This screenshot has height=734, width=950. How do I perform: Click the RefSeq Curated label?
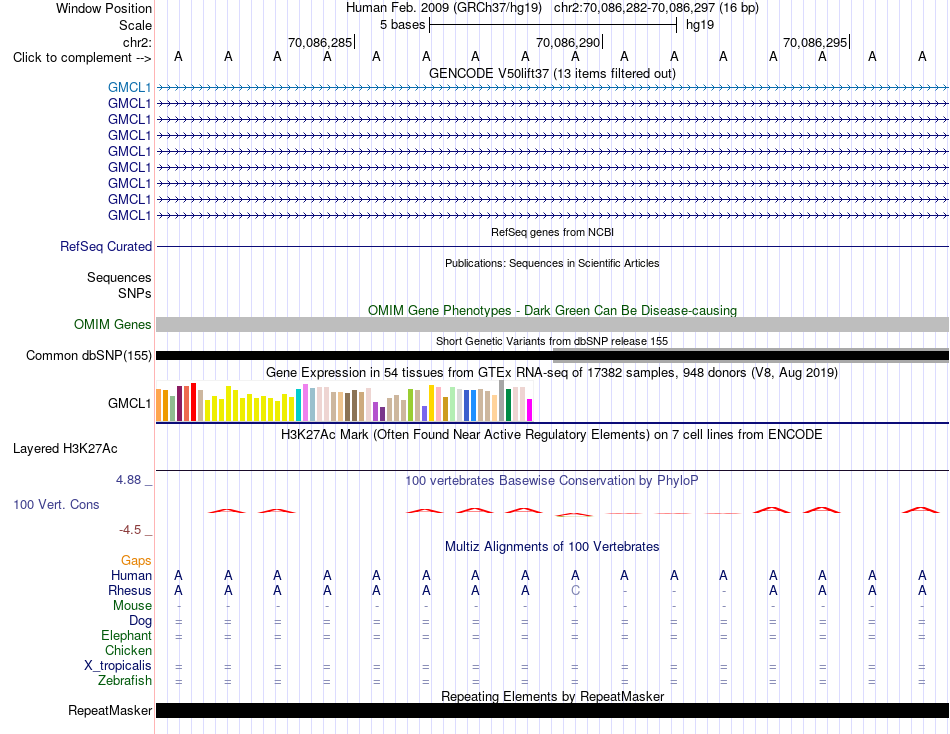[106, 247]
